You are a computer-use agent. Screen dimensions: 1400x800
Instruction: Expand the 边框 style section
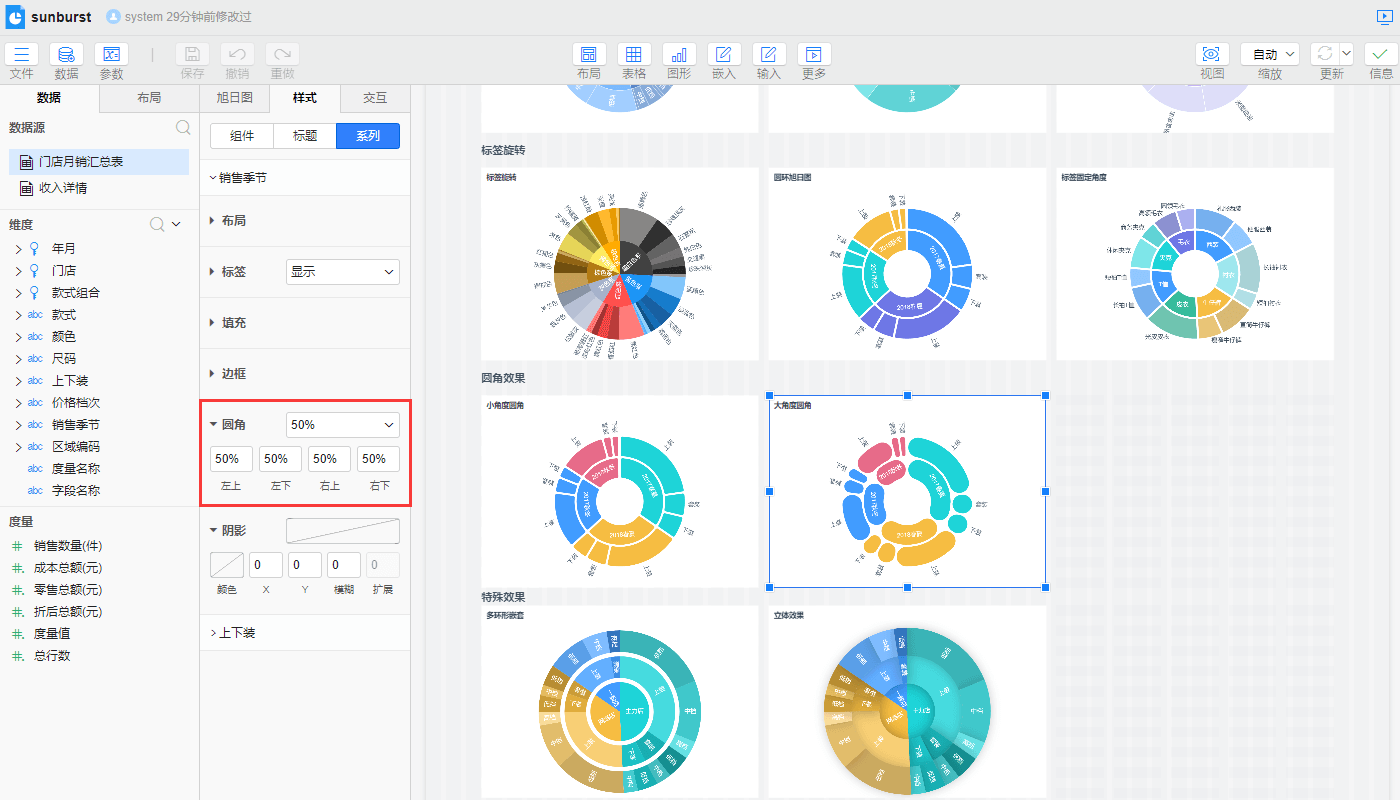pos(213,374)
